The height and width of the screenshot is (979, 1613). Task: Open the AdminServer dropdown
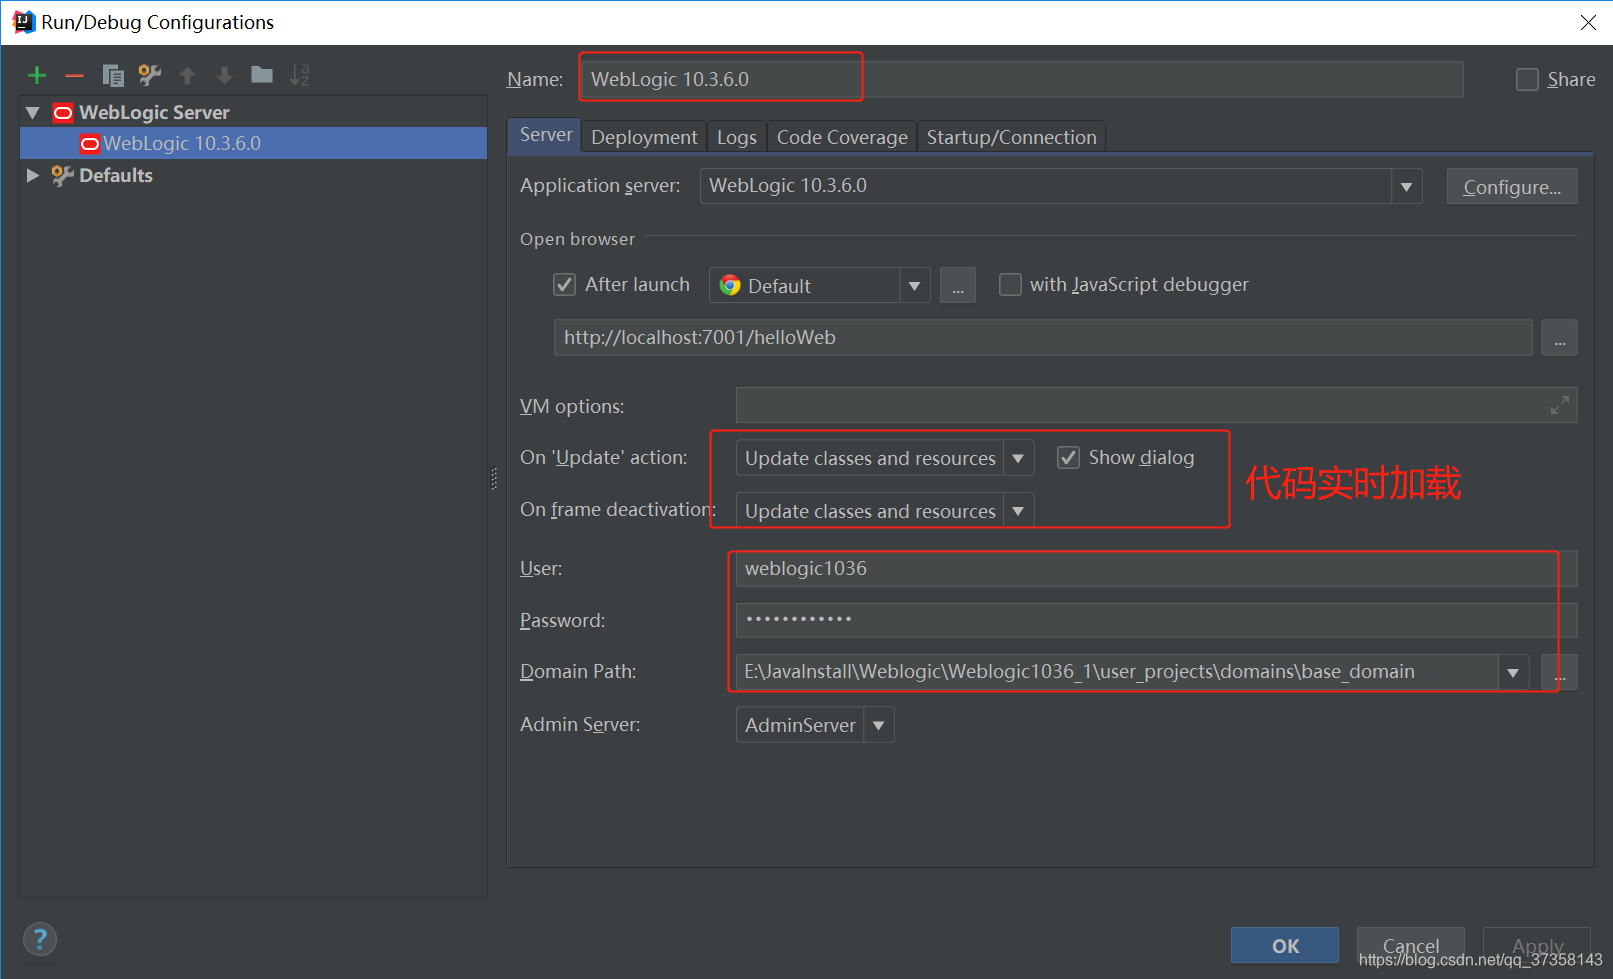click(878, 725)
